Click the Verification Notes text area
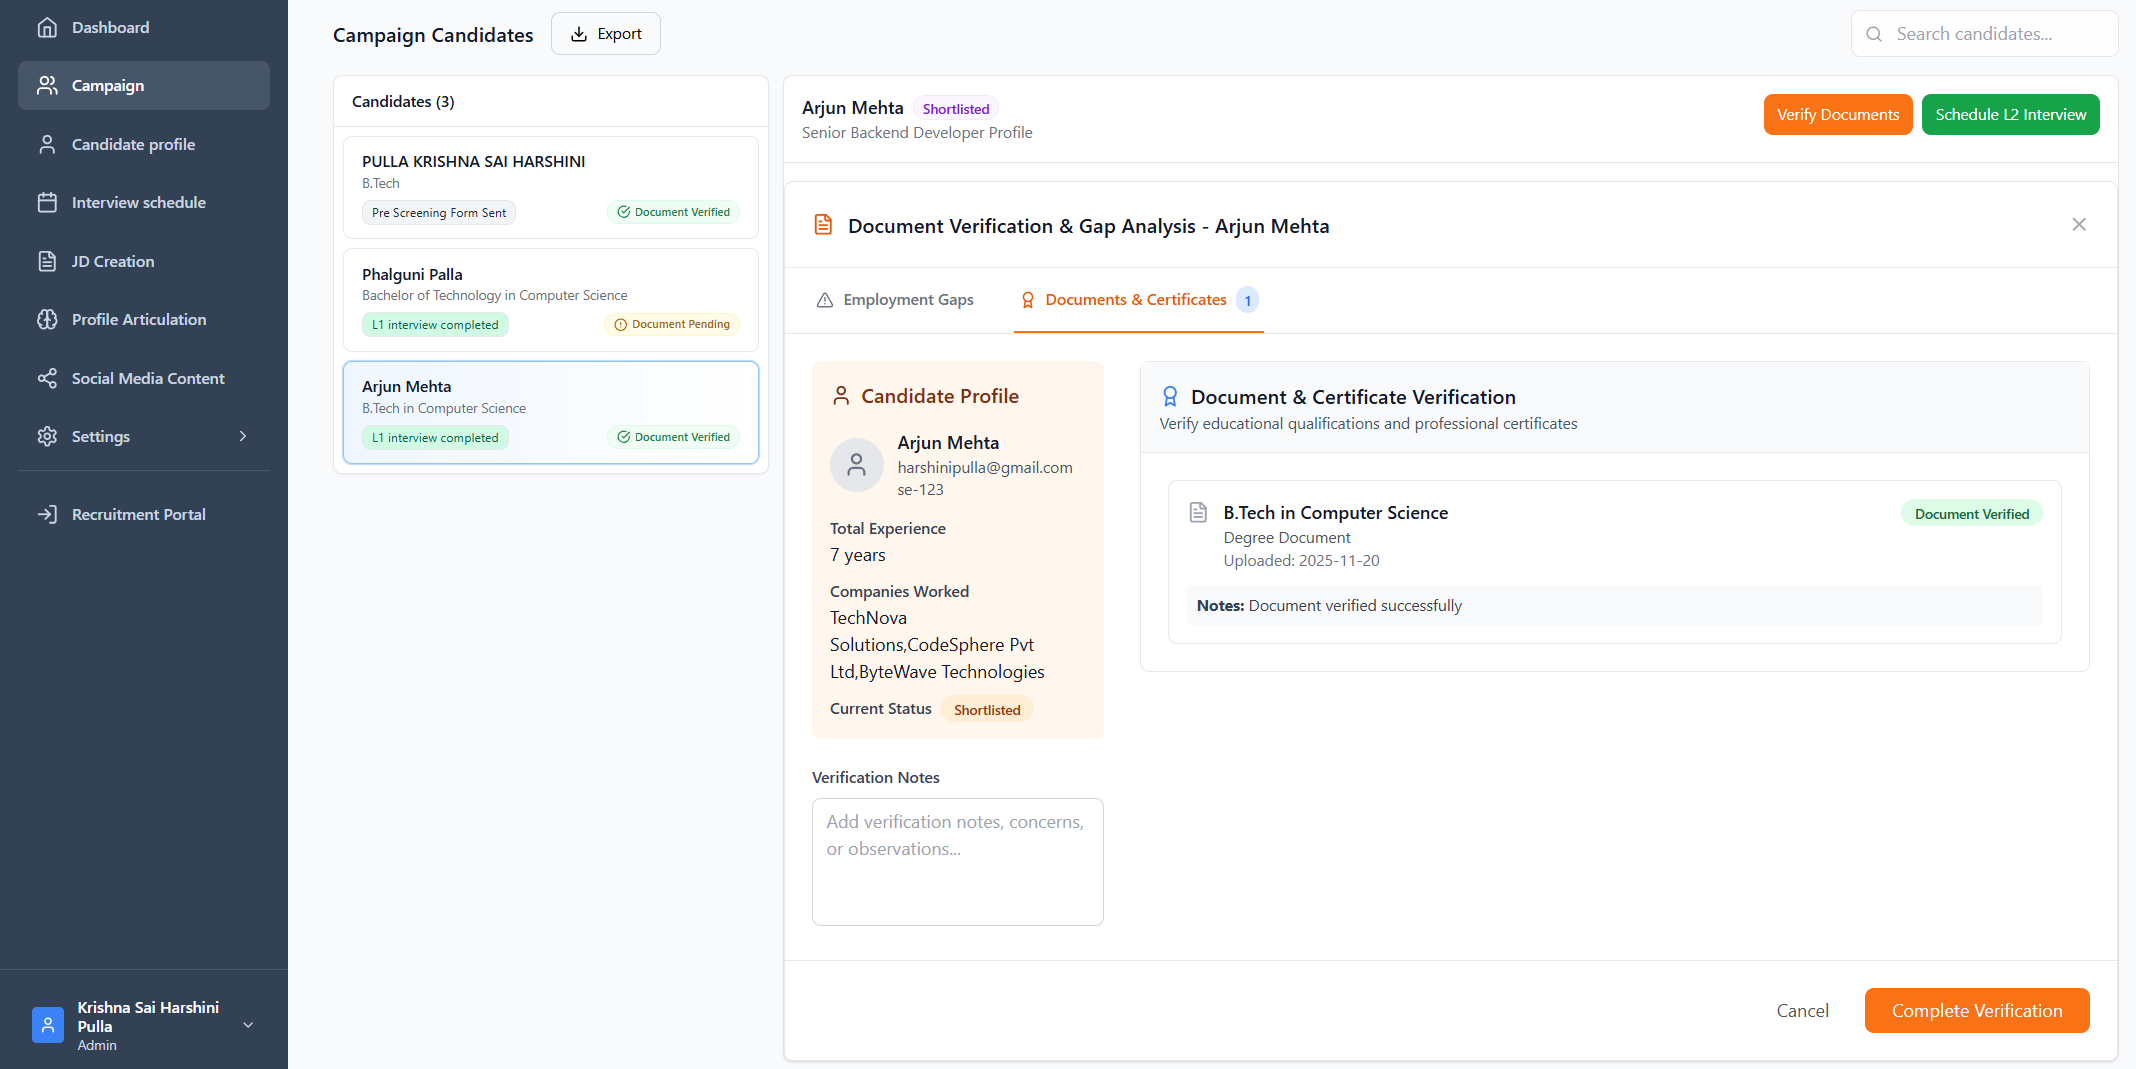 click(x=958, y=862)
